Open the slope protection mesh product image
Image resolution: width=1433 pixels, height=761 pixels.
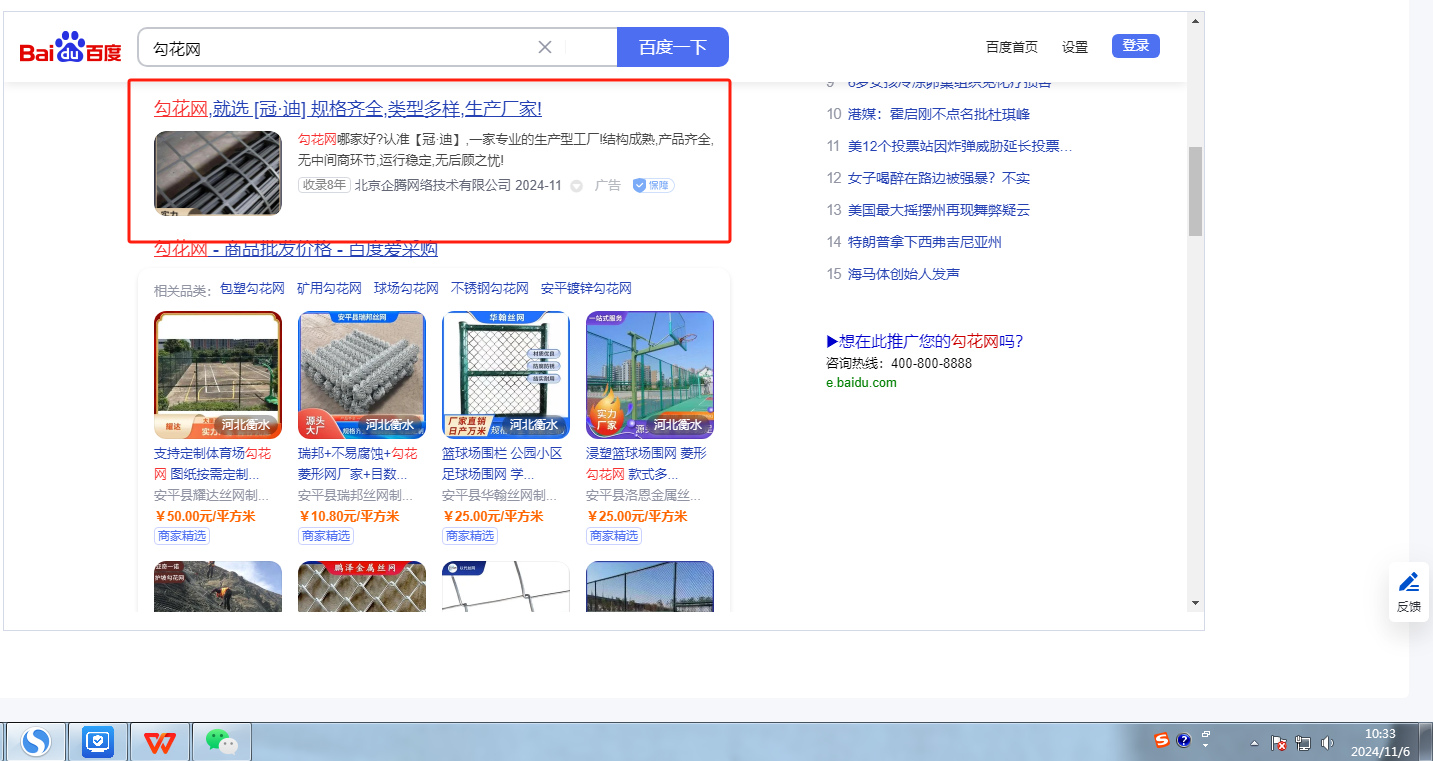point(218,586)
